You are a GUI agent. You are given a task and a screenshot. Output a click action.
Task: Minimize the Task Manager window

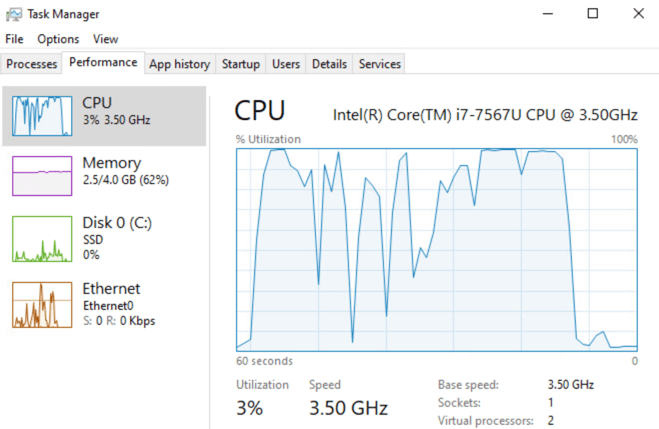tap(546, 14)
